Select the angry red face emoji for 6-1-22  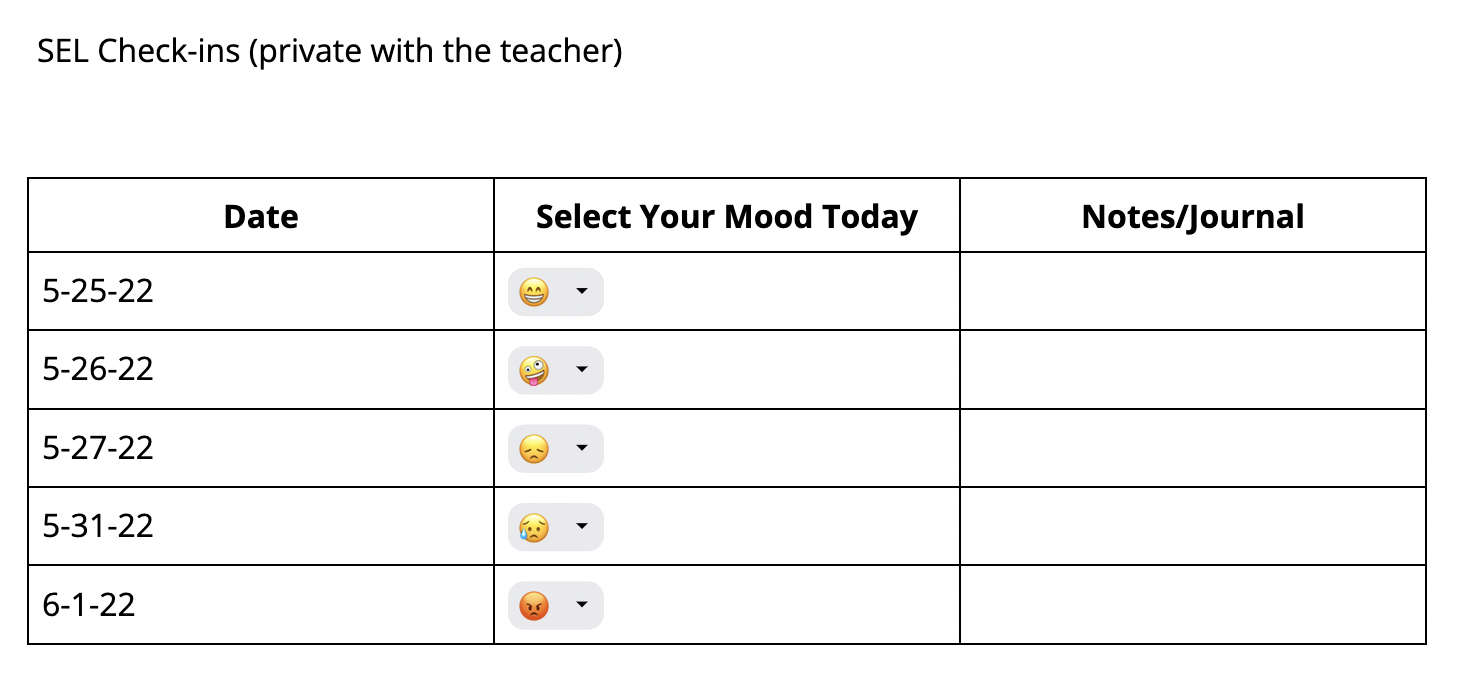coord(536,604)
